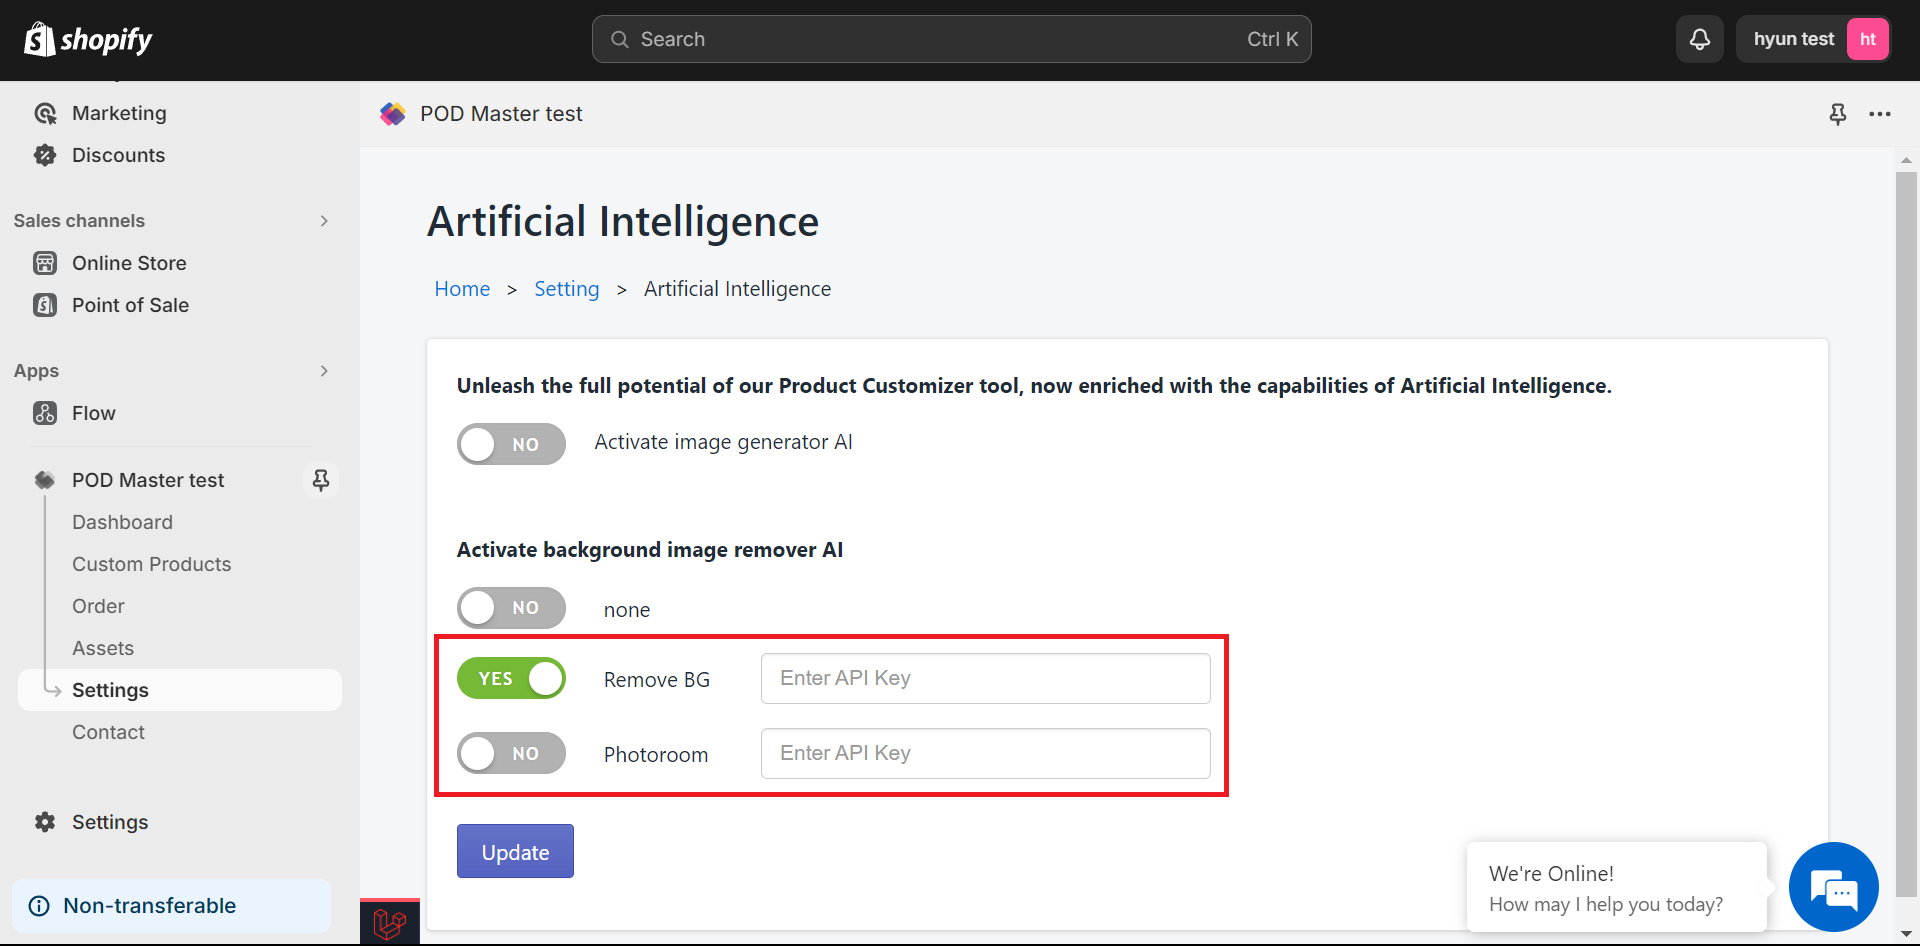
Task: Click the page vertical scrollbar
Action: tap(1906, 535)
